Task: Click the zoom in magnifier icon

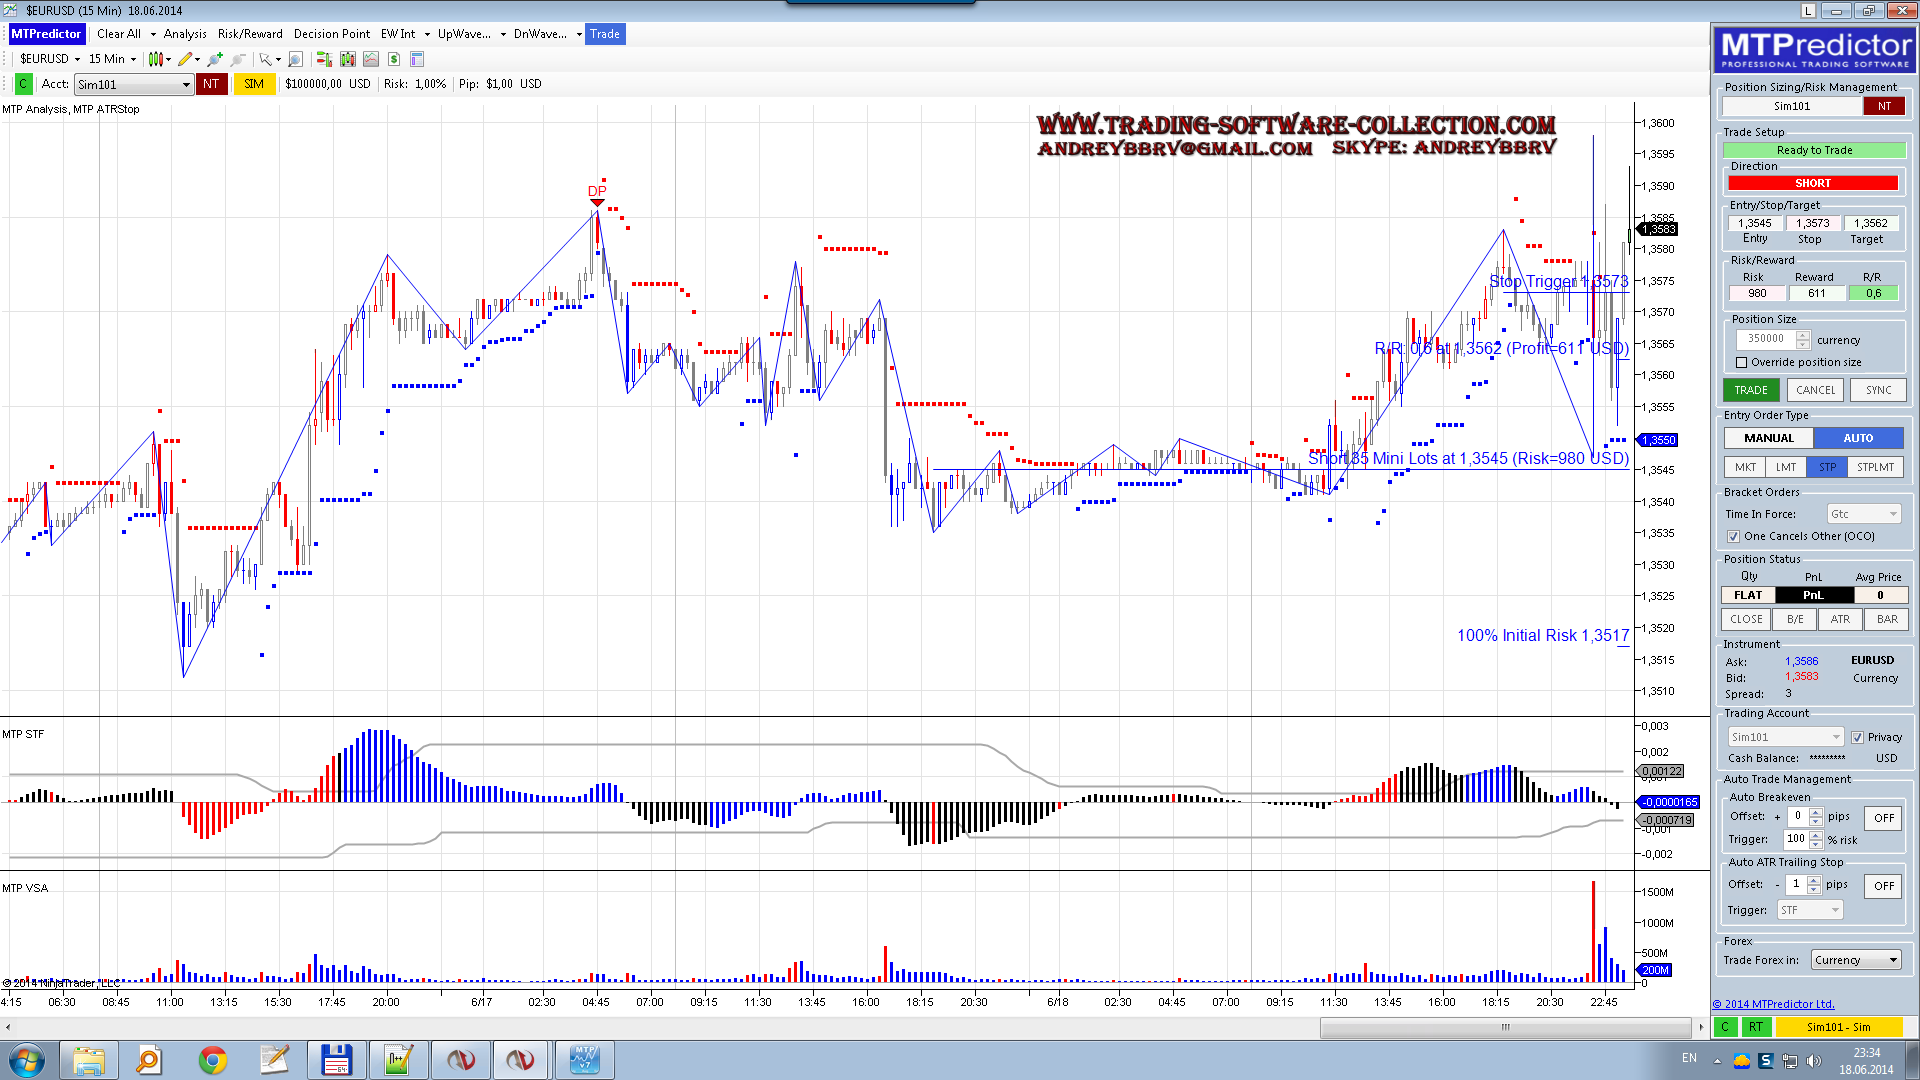Action: point(215,59)
